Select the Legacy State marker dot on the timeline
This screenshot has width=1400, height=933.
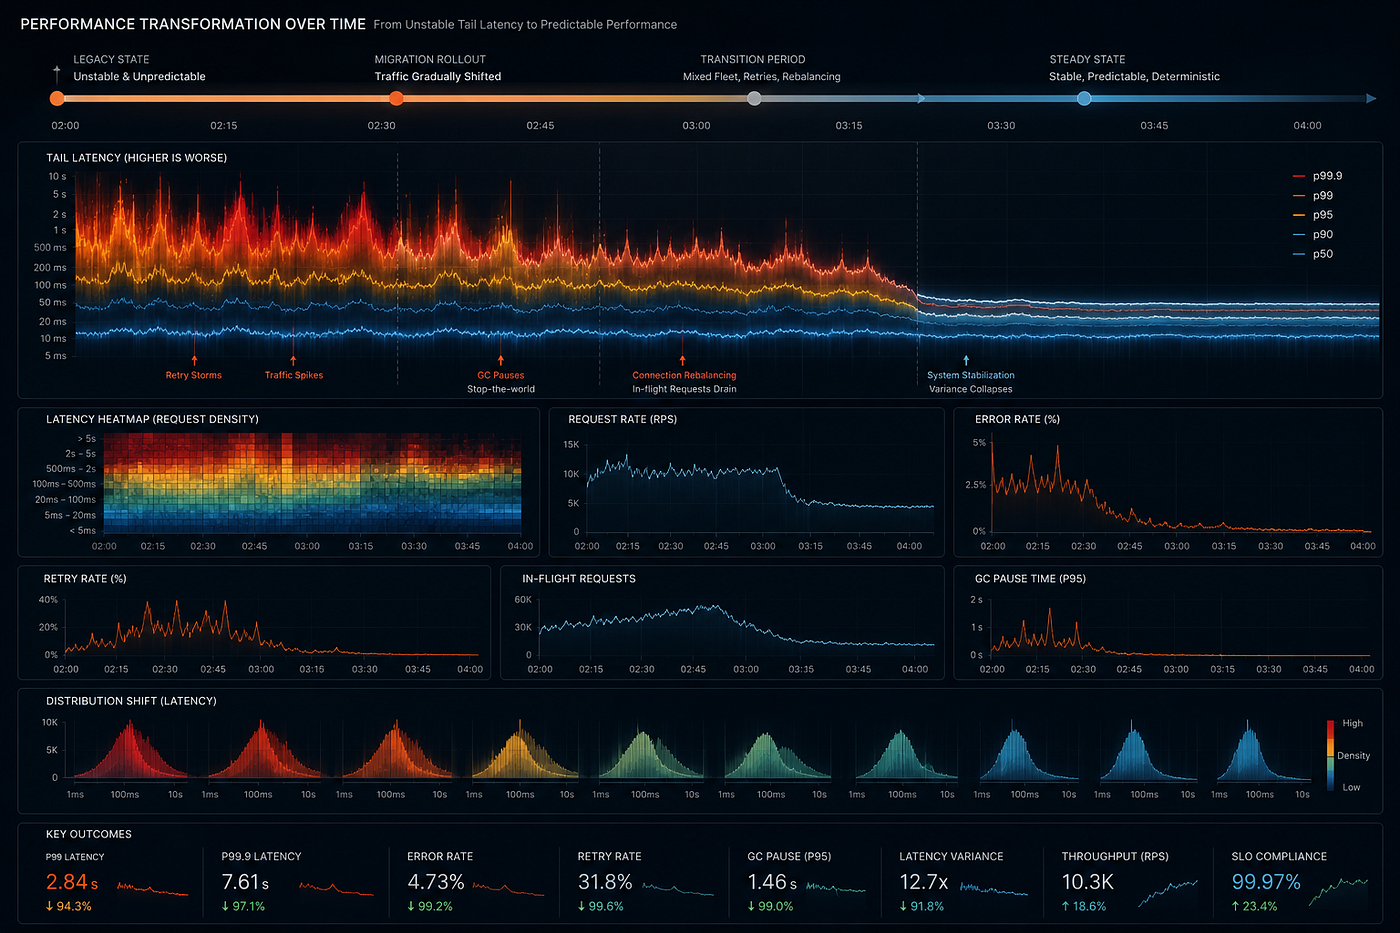tap(57, 98)
